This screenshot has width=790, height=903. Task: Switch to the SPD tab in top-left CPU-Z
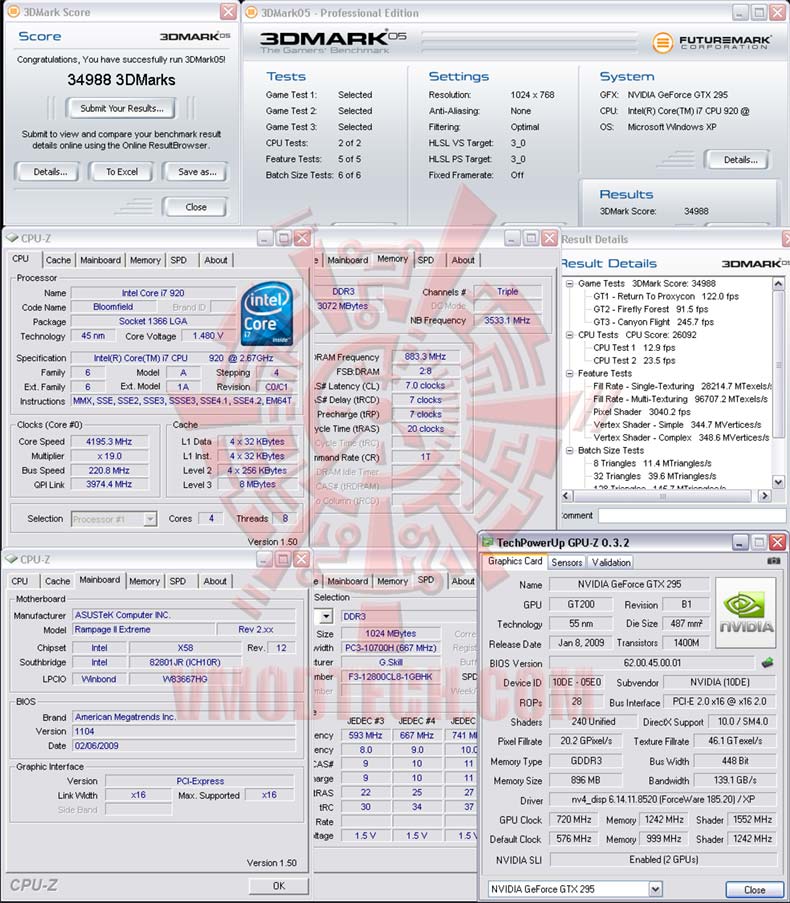click(x=178, y=260)
